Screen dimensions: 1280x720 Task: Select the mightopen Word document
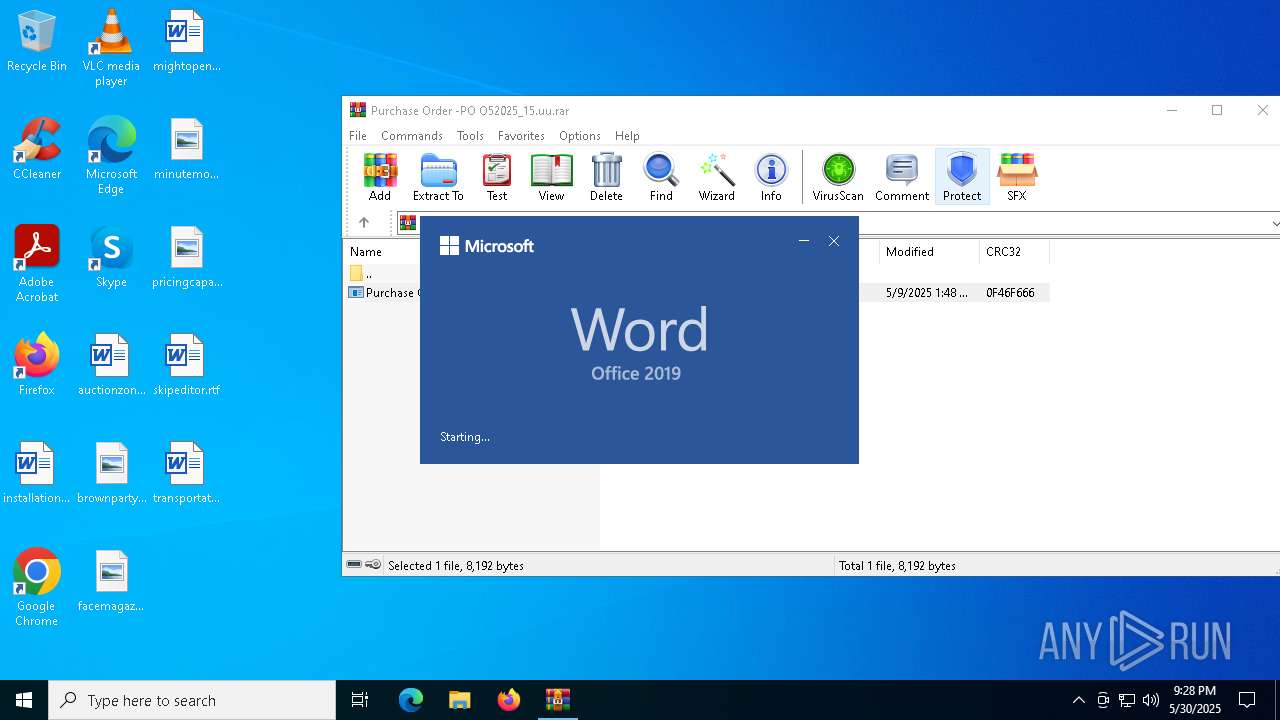click(186, 42)
